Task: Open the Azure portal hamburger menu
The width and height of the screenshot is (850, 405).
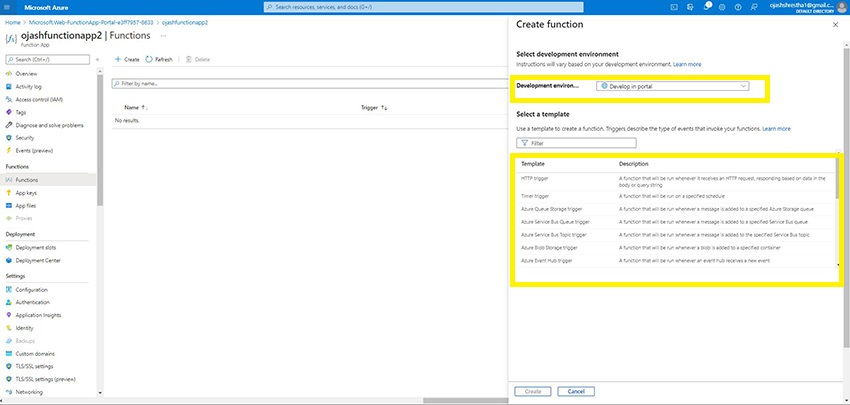Action: (x=8, y=8)
